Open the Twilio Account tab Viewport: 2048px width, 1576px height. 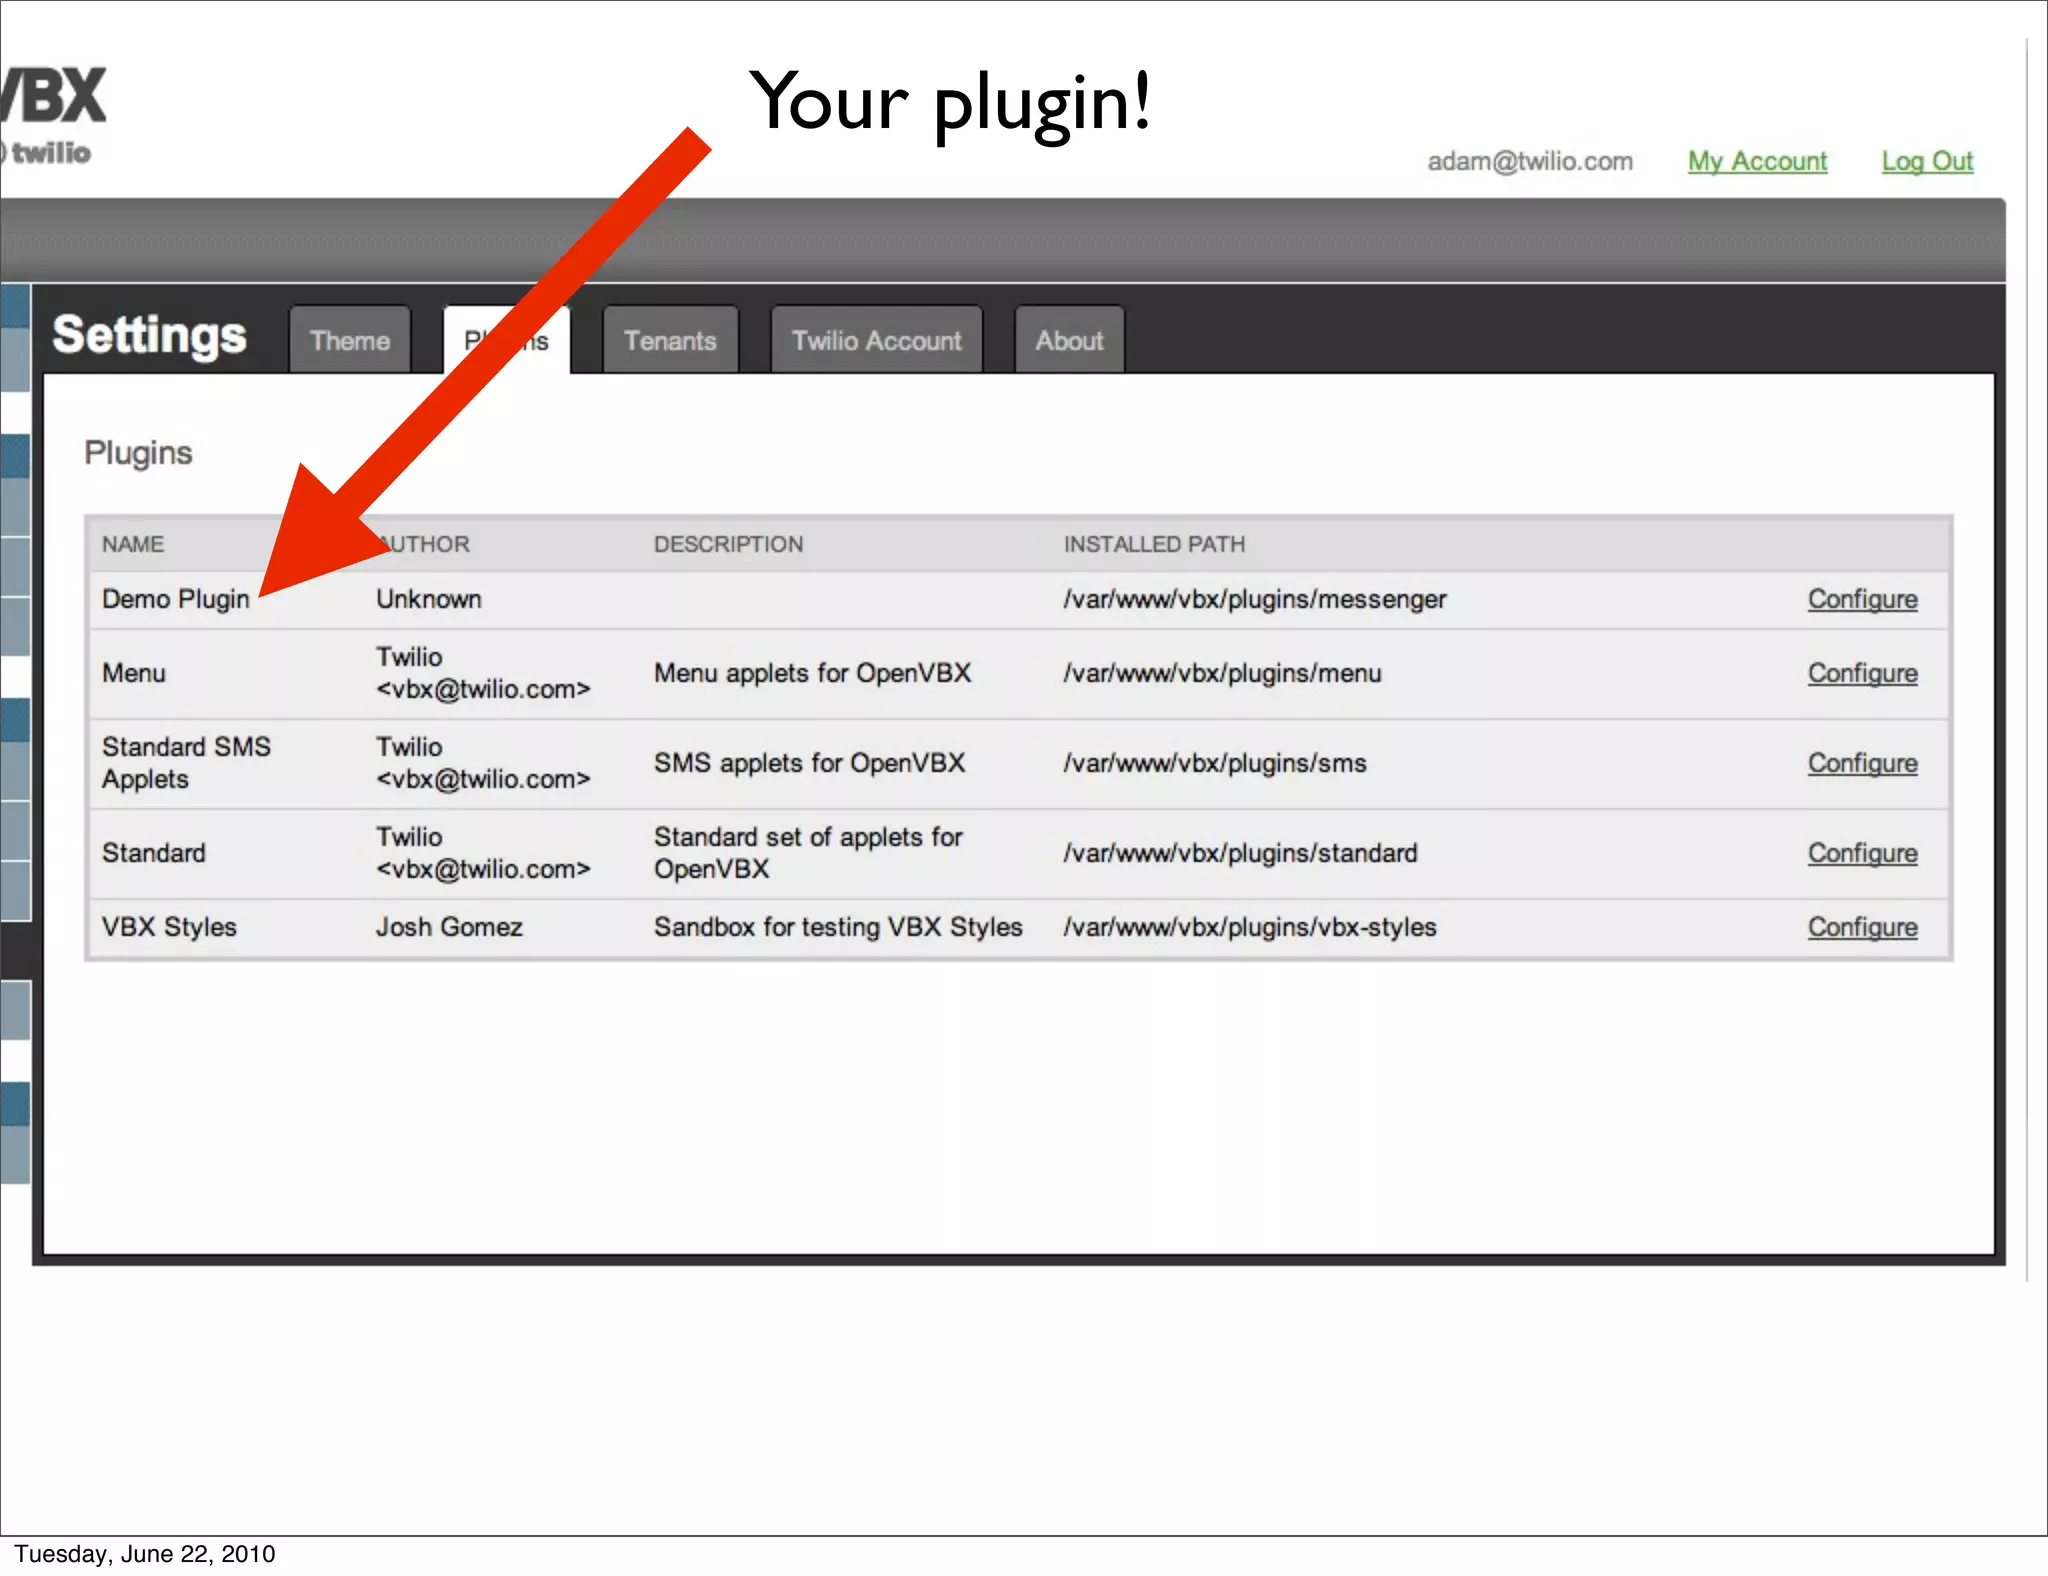(x=876, y=340)
